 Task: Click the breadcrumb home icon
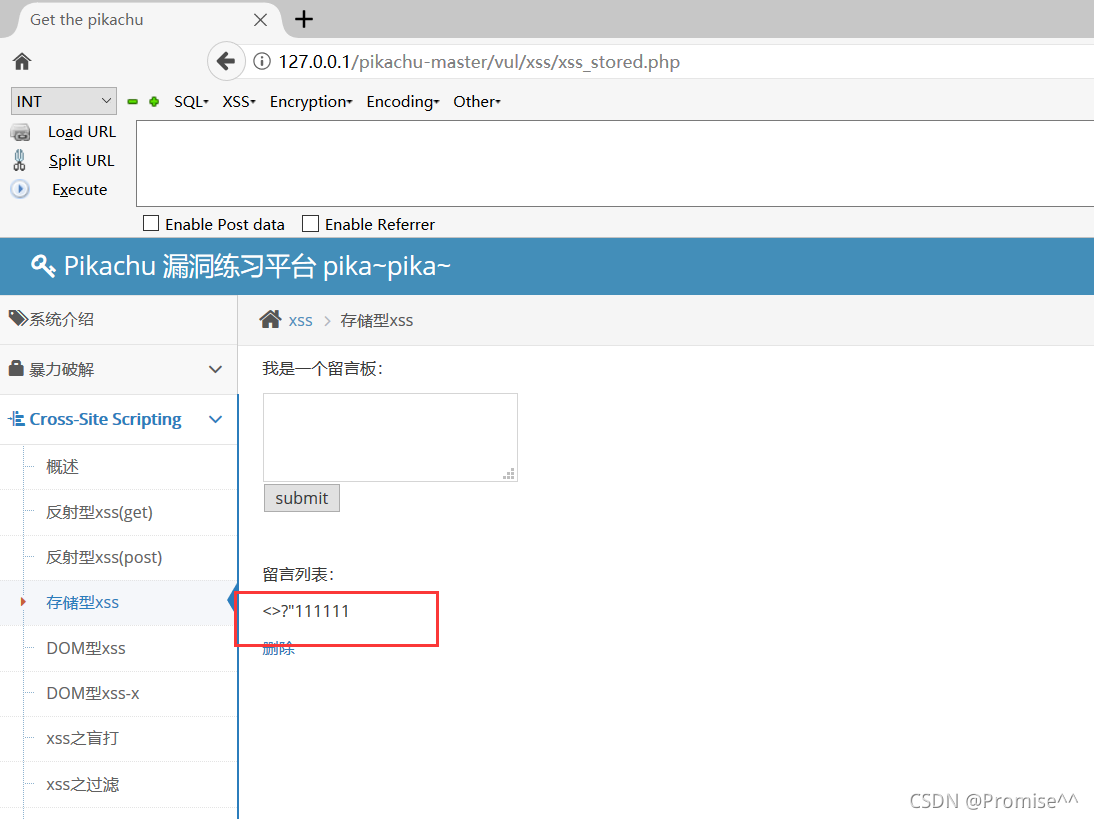click(270, 320)
